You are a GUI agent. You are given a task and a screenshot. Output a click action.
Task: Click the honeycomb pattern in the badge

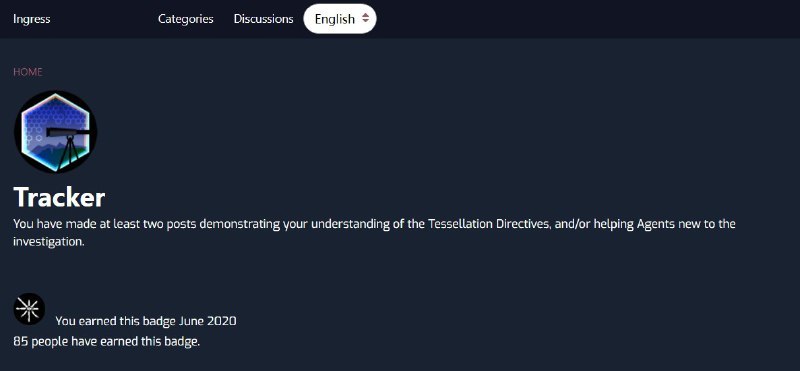(54, 115)
